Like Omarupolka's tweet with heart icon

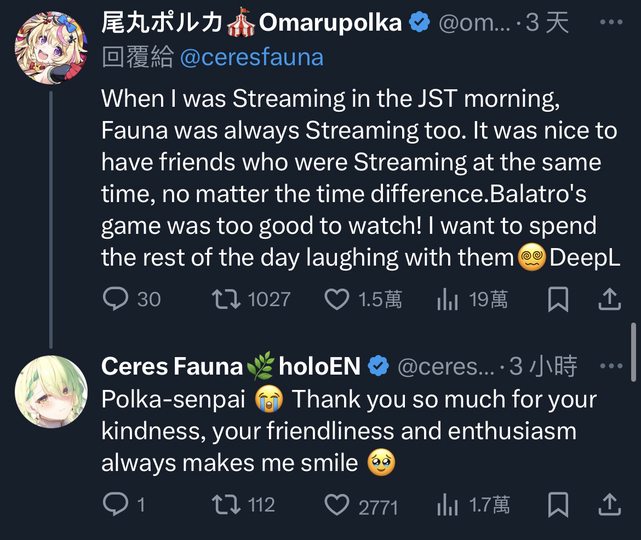pos(338,298)
